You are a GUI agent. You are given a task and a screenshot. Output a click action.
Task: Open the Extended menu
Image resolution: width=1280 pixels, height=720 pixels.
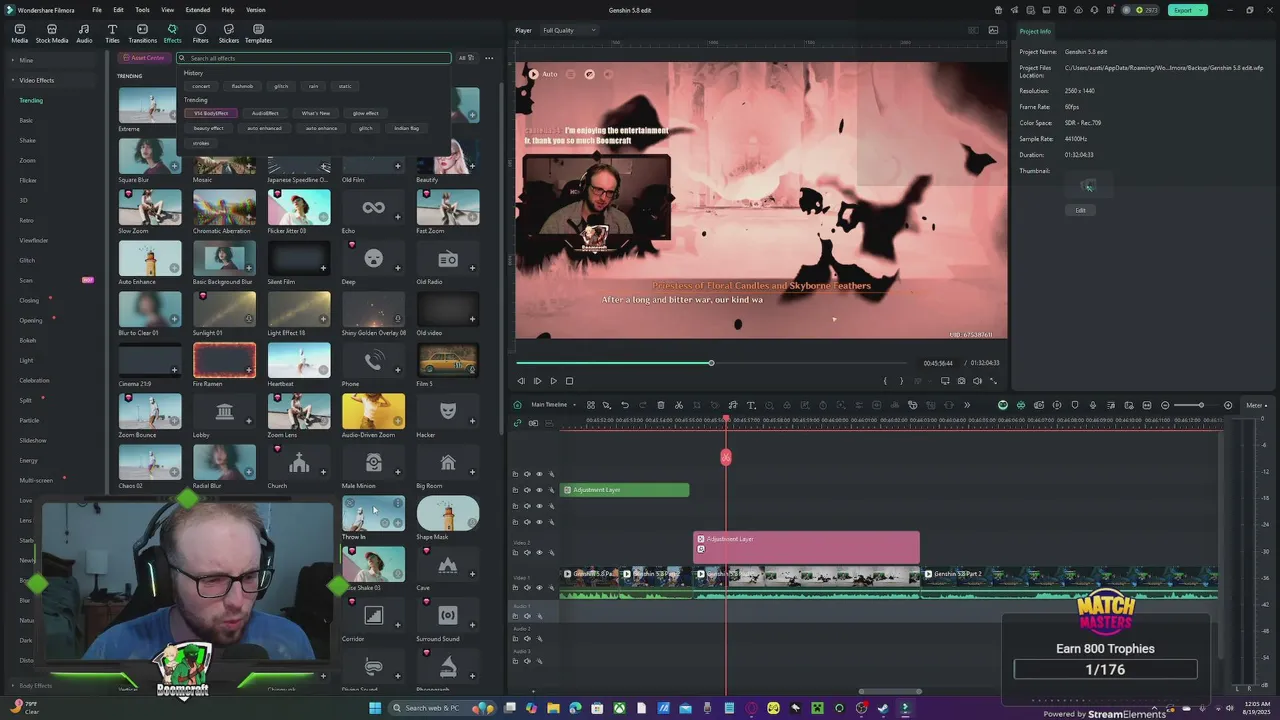[x=197, y=10]
